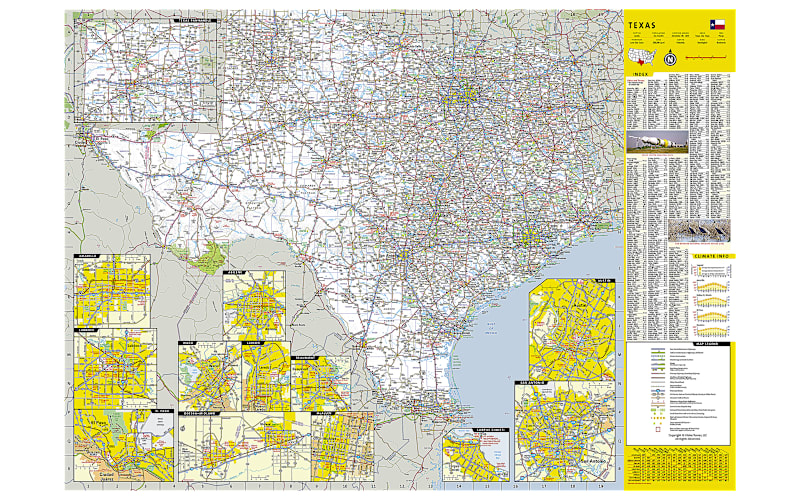
Task: Click the Texas state flag icon
Action: 717,25
